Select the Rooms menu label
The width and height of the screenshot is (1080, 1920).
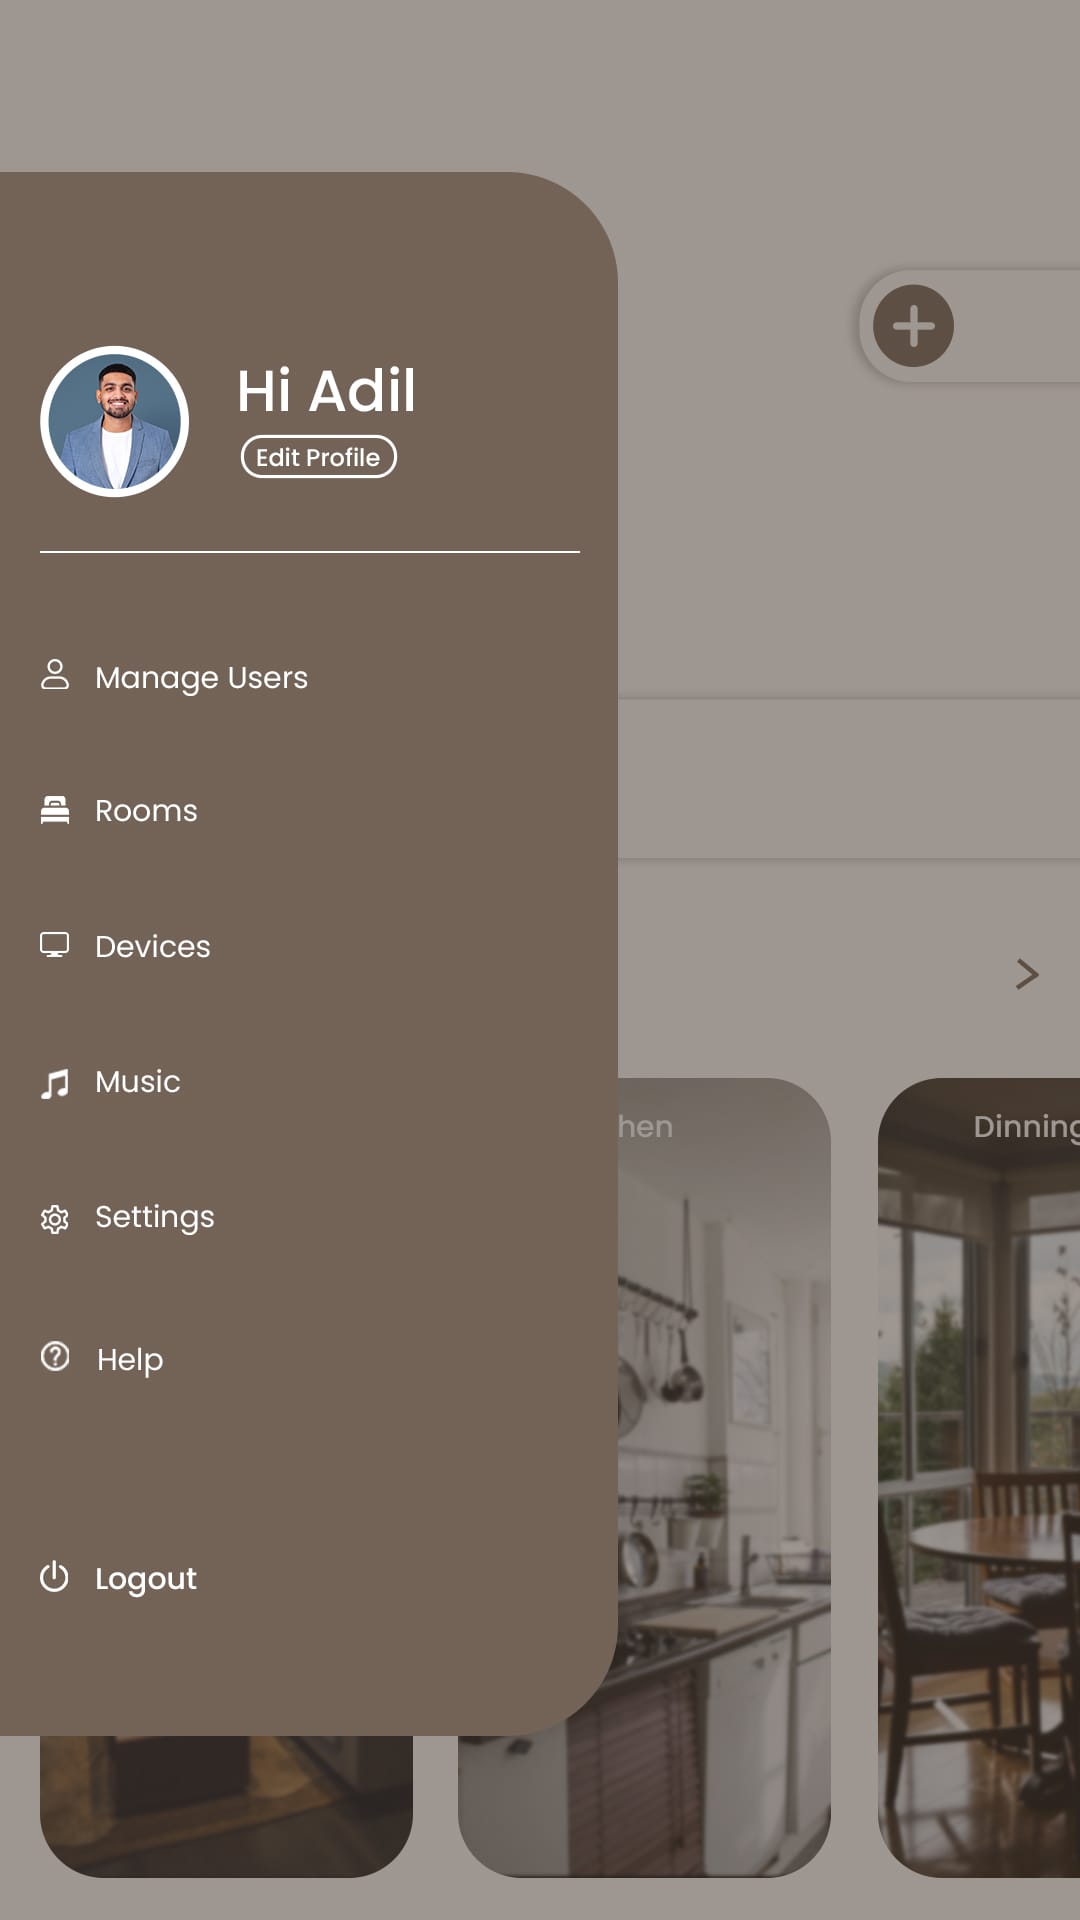146,811
